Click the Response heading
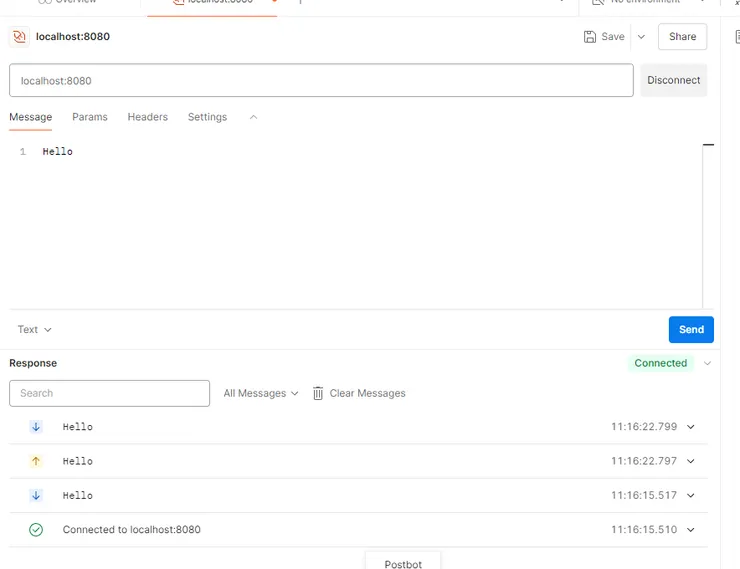740x569 pixels. pos(33,363)
